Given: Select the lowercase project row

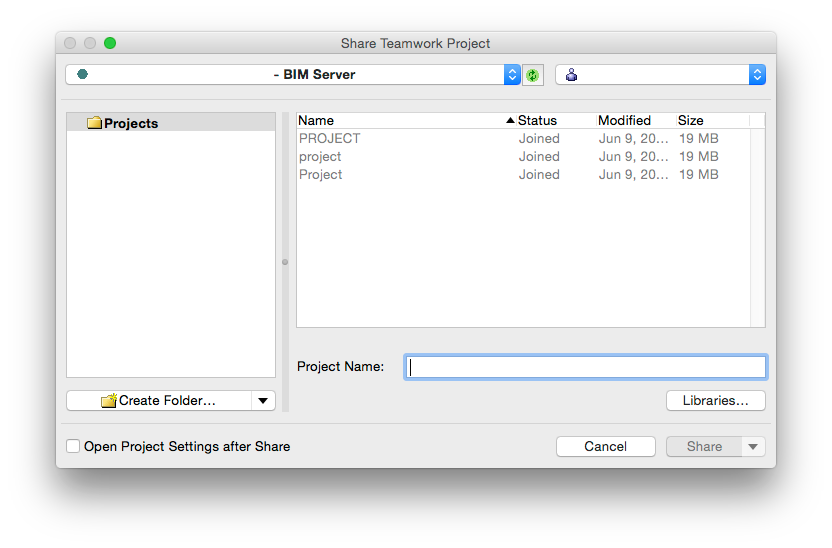Looking at the screenshot, I should (x=523, y=156).
